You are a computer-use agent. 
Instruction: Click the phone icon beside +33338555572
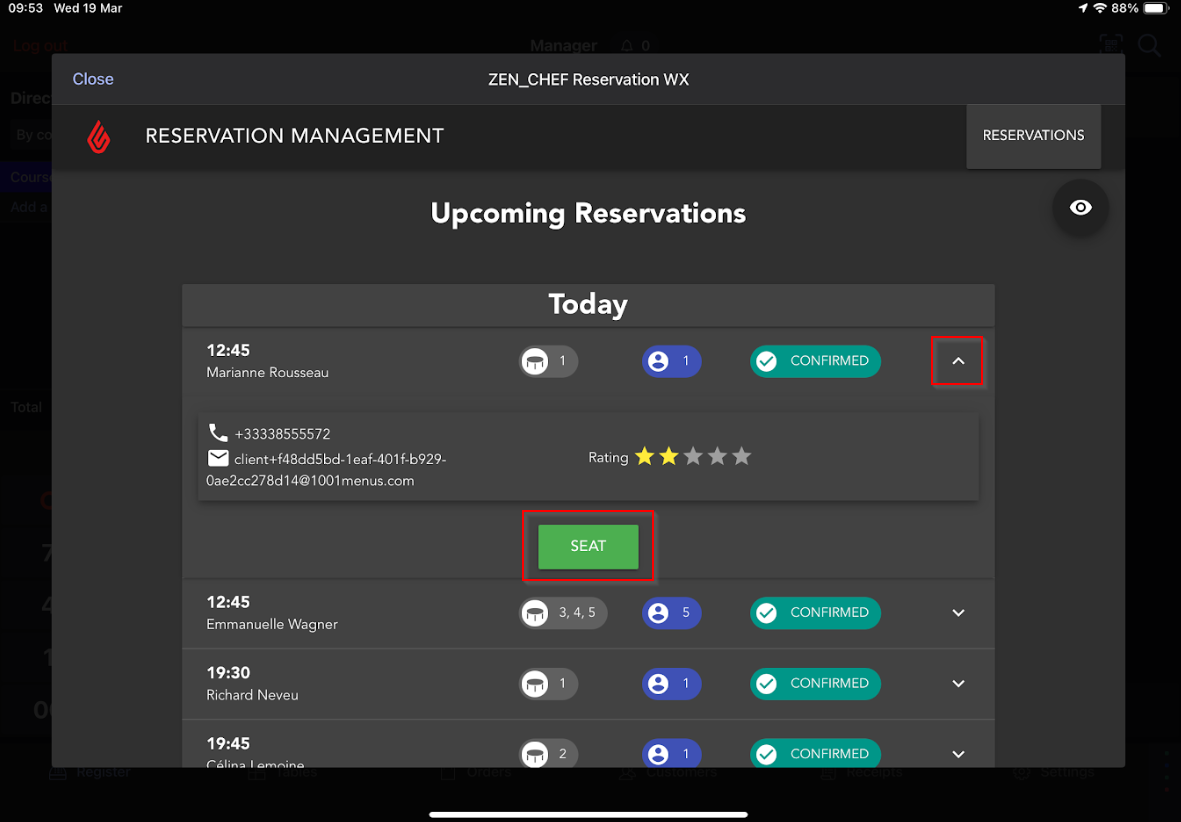218,433
